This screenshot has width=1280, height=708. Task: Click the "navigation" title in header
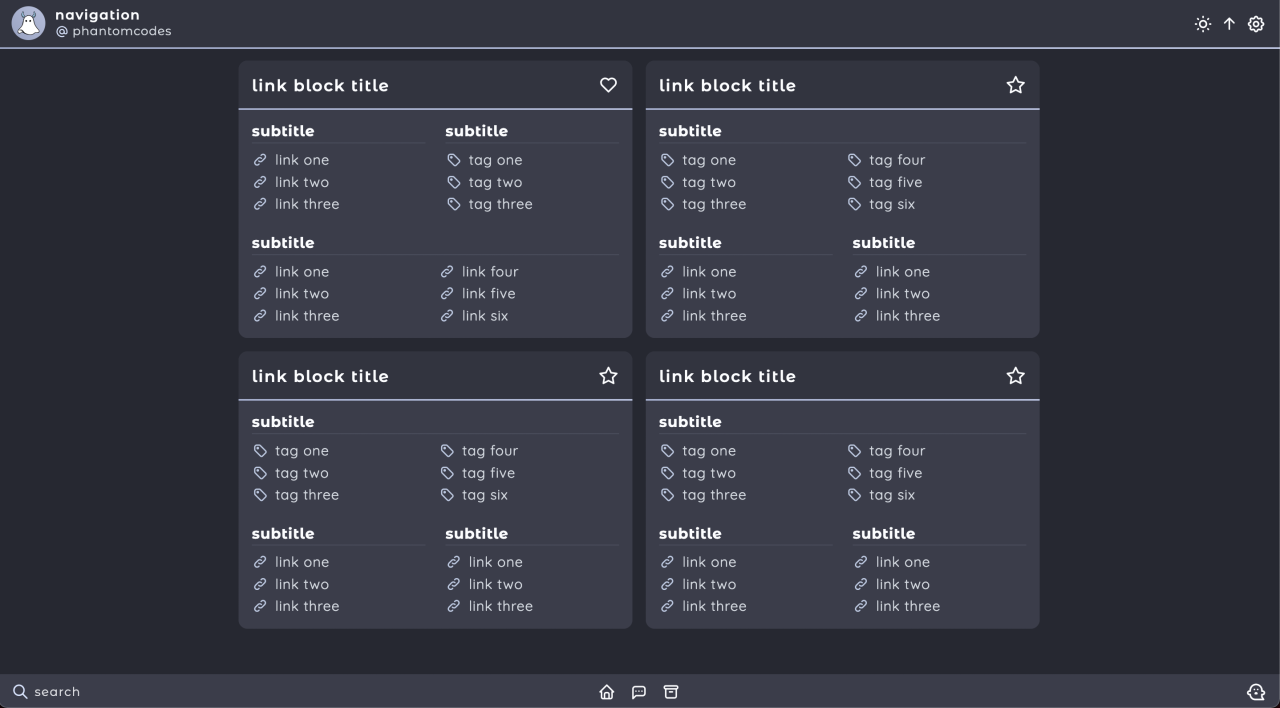click(97, 15)
